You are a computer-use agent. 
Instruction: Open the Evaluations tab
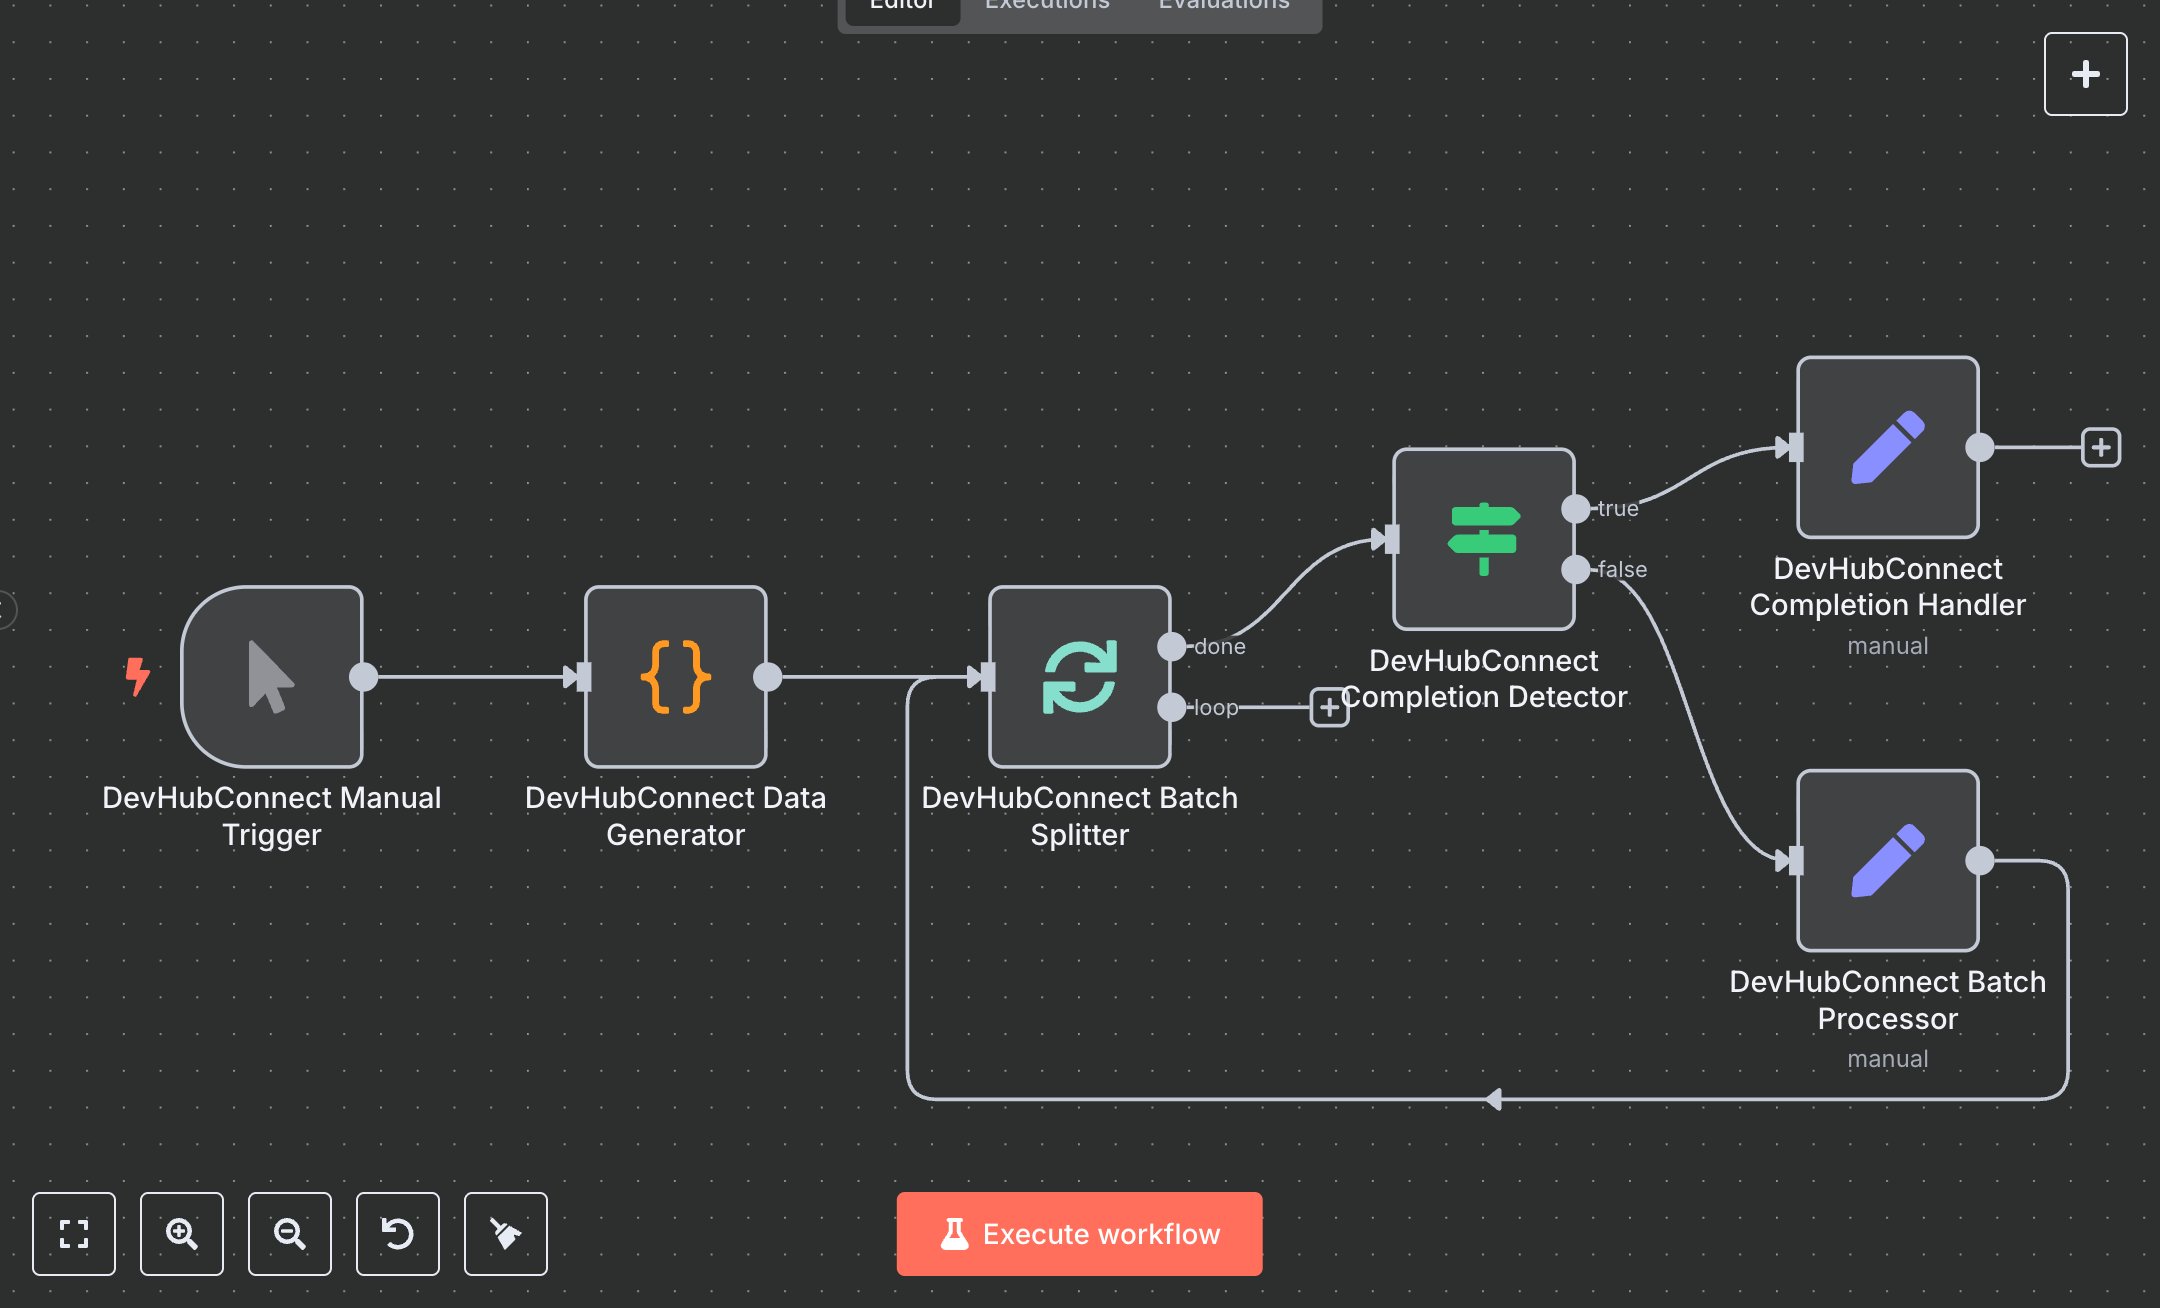tap(1222, 8)
